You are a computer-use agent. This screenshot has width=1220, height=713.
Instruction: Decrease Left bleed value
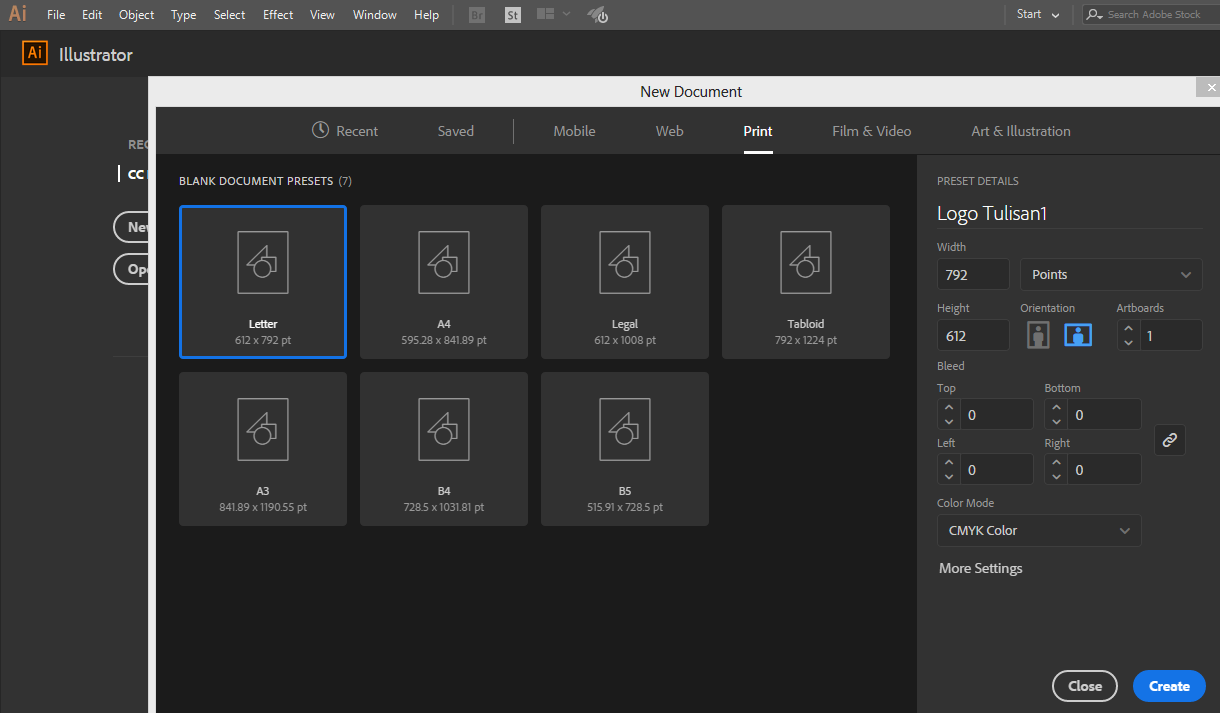[948, 477]
